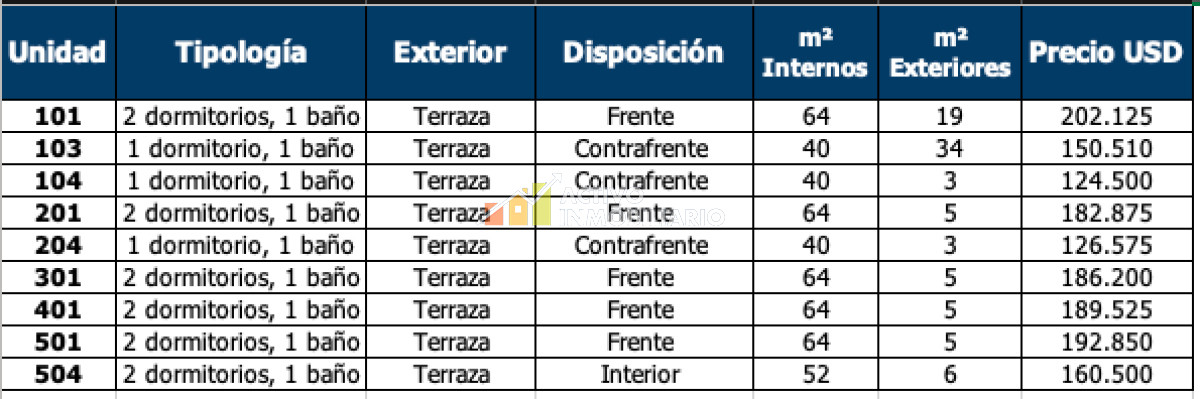Image resolution: width=1200 pixels, height=399 pixels.
Task: Click the m² Exteriores header cell
Action: tap(950, 53)
